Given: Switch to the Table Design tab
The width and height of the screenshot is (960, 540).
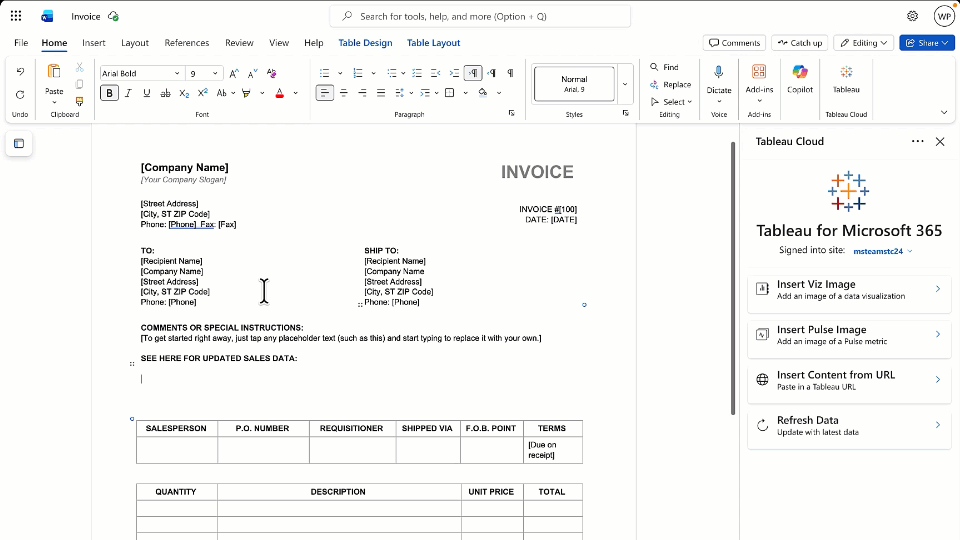Looking at the screenshot, I should click(x=365, y=43).
